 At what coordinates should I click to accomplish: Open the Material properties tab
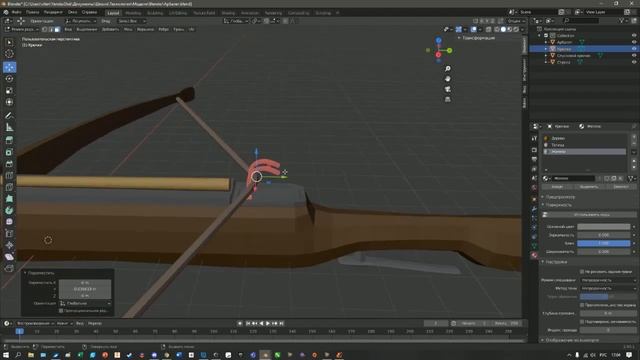coord(534,256)
